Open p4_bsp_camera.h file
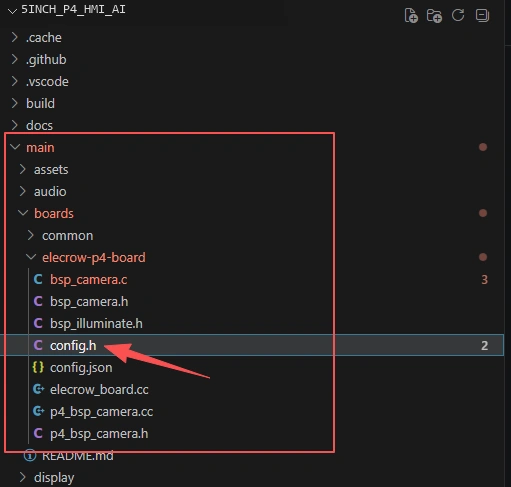This screenshot has width=511, height=487. [x=99, y=434]
